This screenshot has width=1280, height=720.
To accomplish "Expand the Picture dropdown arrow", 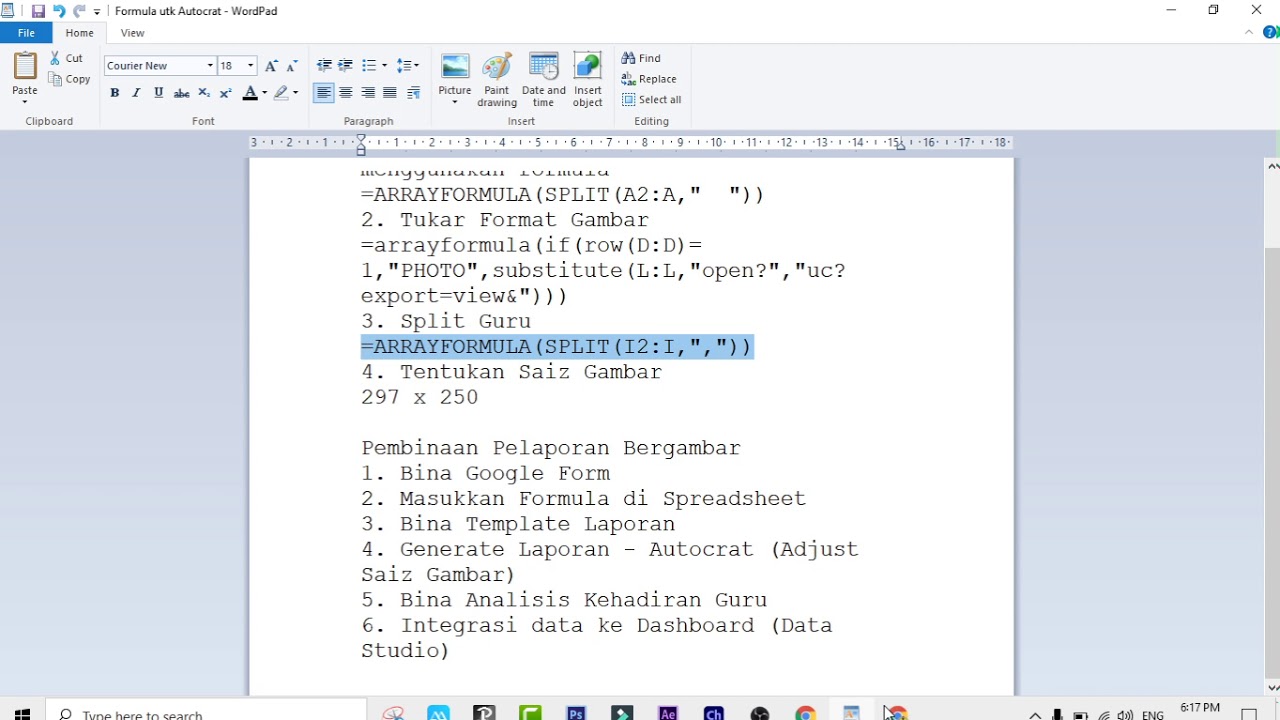I will pyautogui.click(x=455, y=102).
